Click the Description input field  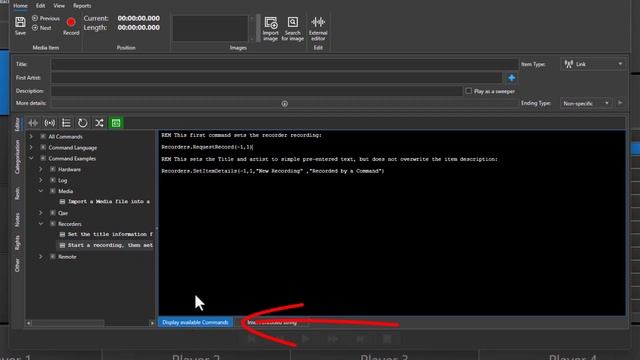257,91
